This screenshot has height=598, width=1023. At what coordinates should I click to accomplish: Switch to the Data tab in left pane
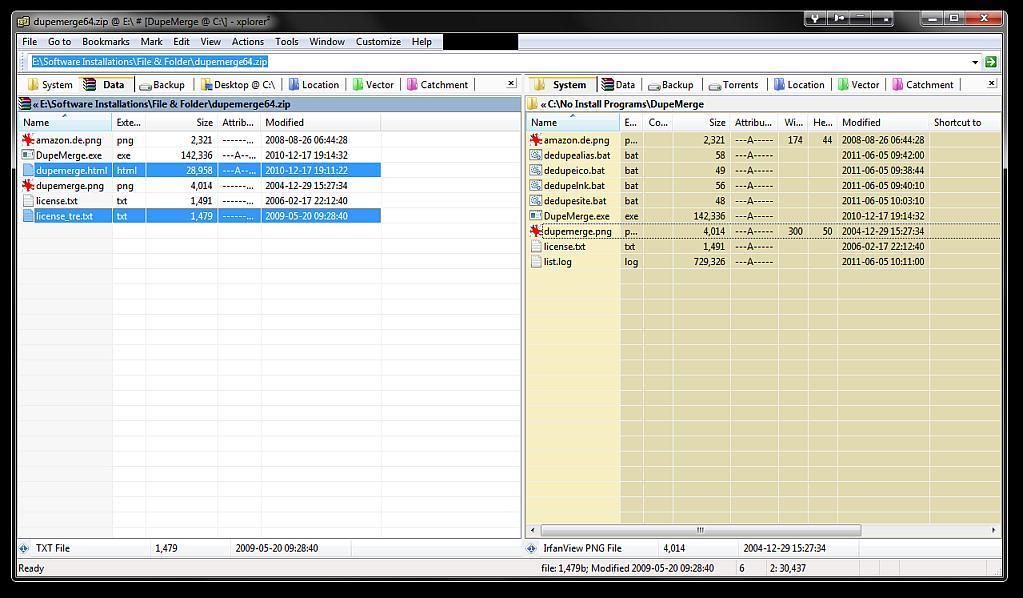pyautogui.click(x=106, y=85)
